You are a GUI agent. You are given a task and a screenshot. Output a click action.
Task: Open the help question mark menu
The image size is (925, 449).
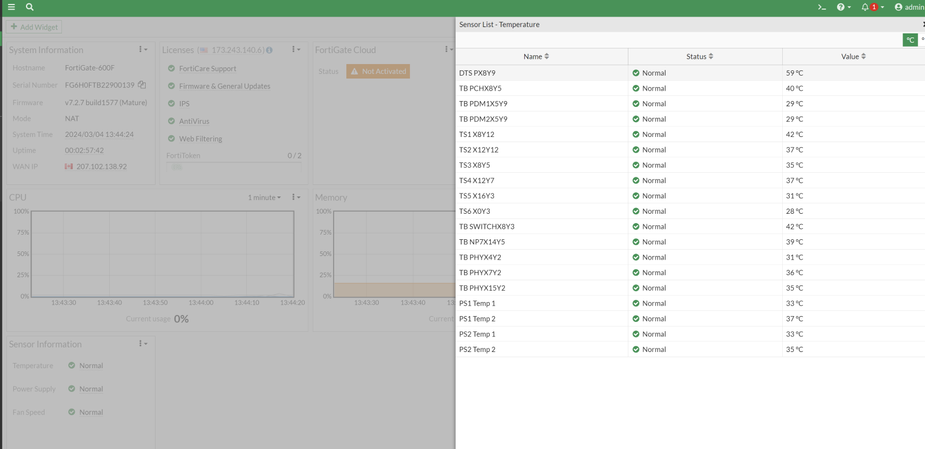[x=843, y=7]
